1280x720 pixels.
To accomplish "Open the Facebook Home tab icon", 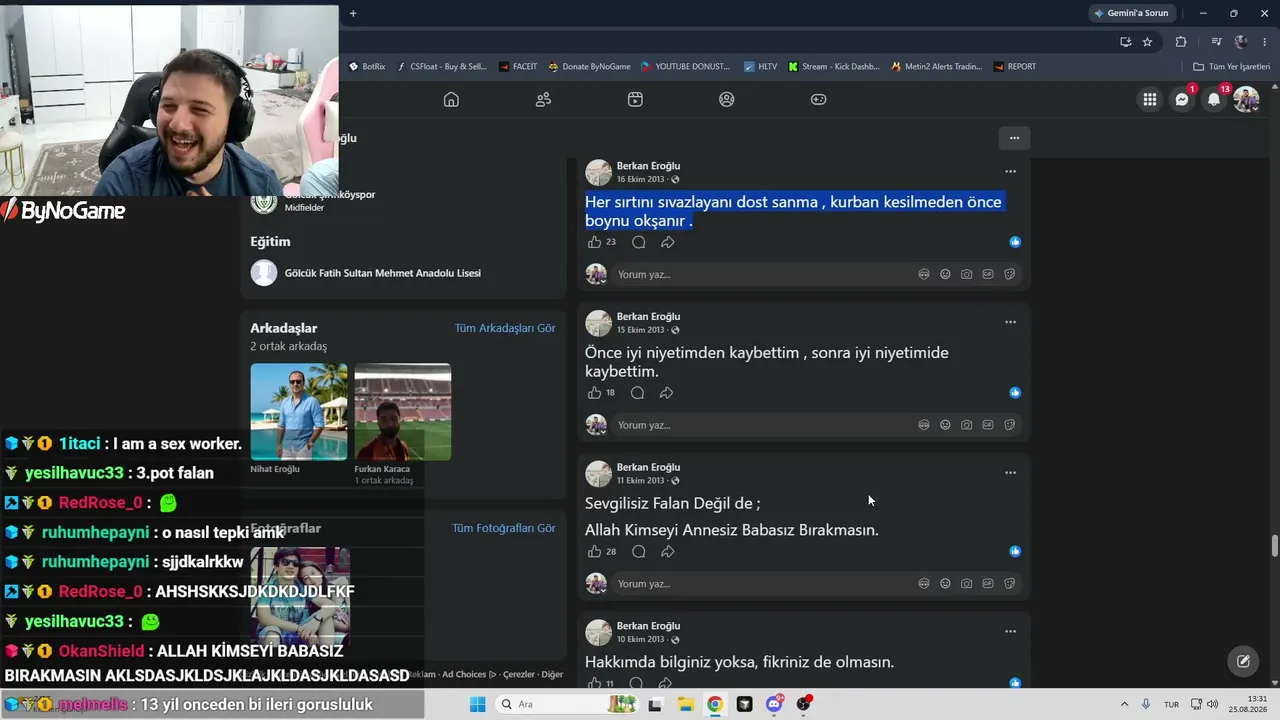I will [451, 99].
